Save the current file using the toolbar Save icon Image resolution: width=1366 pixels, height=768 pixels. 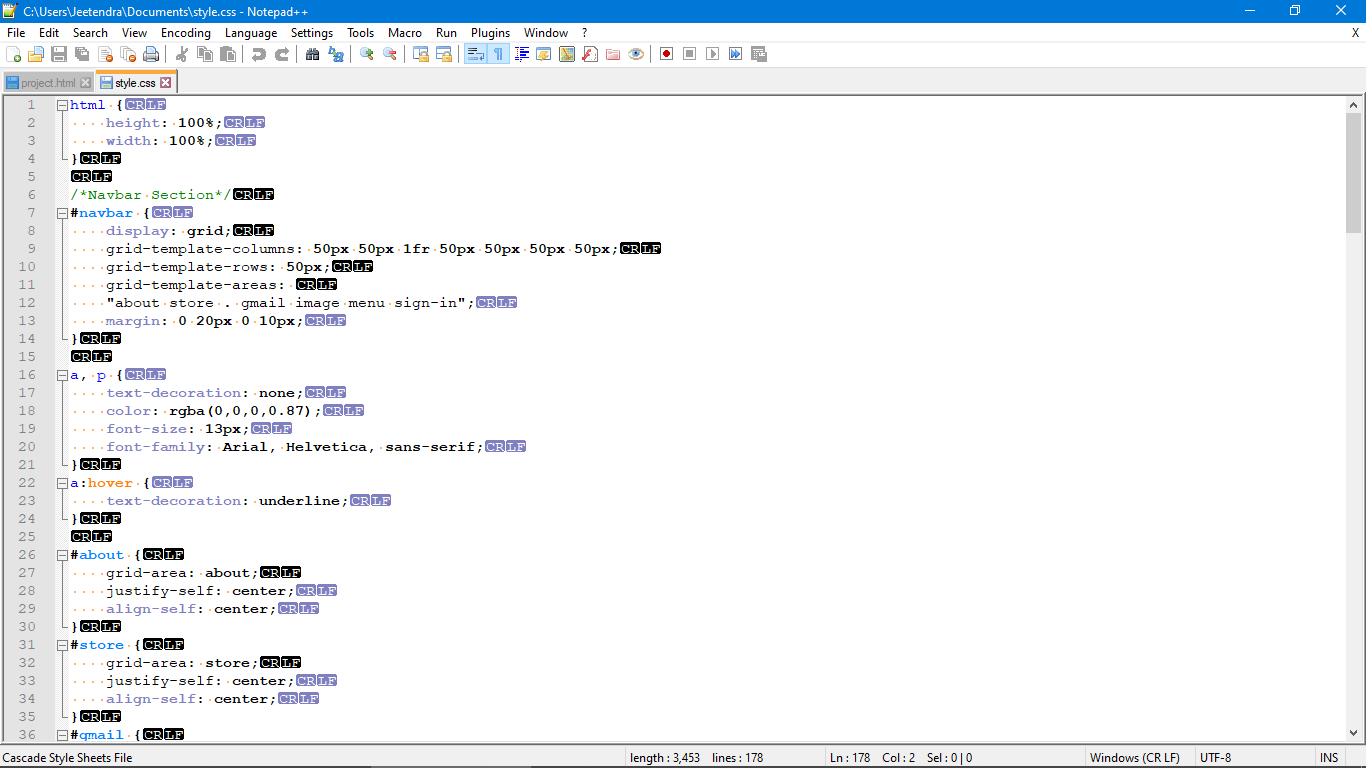[59, 54]
